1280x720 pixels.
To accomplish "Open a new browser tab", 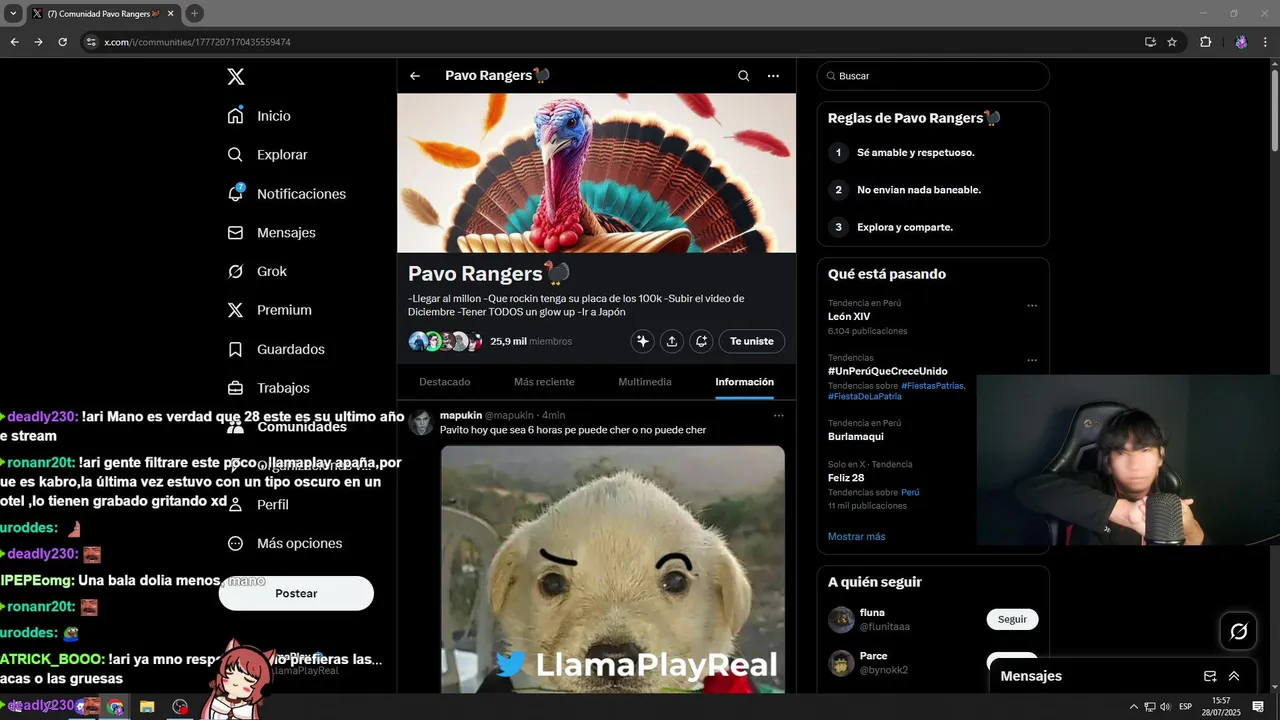I will pos(194,13).
